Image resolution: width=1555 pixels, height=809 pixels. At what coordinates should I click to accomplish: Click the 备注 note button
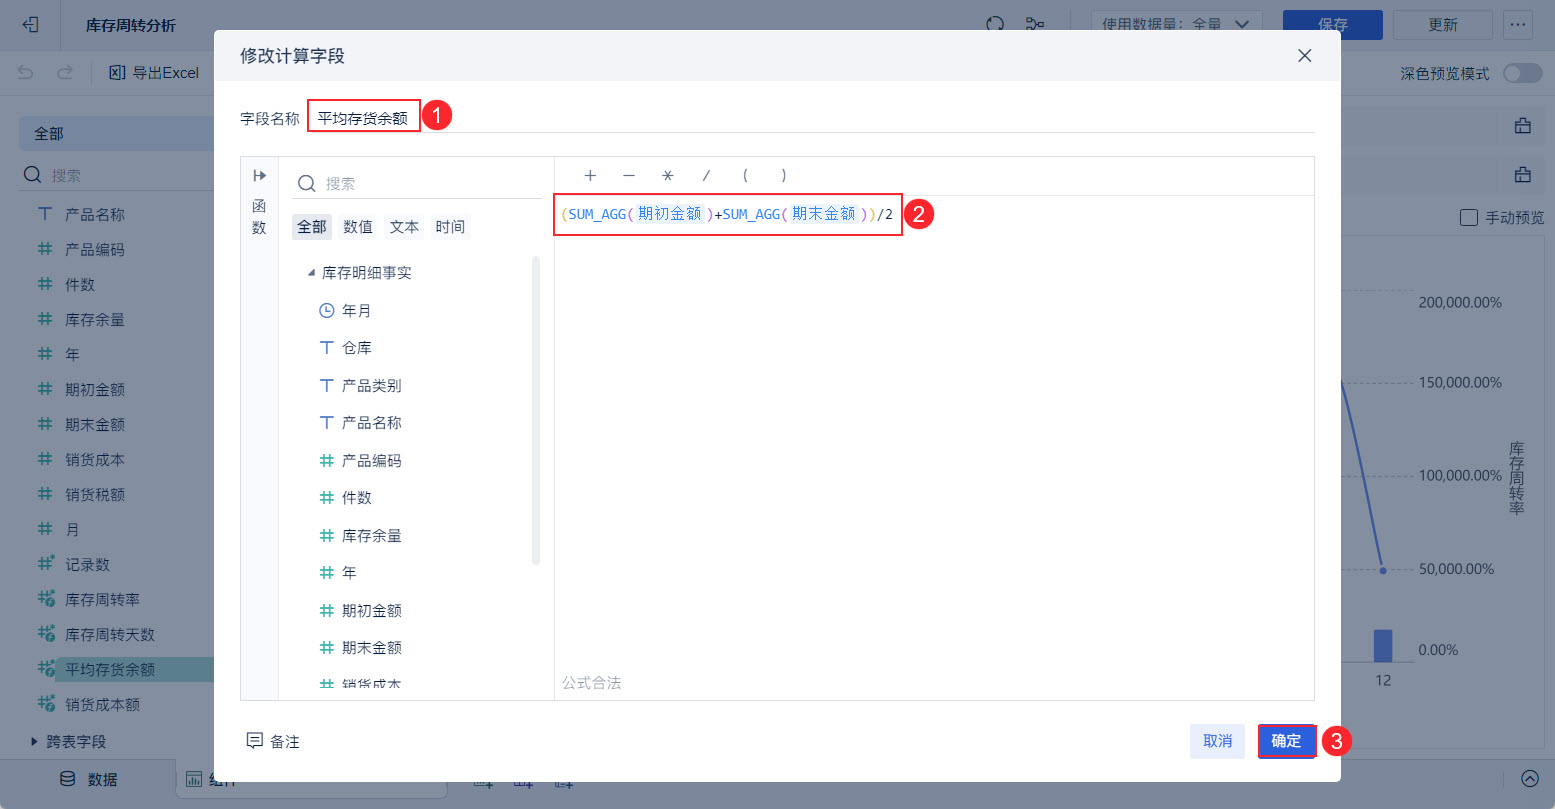(273, 741)
